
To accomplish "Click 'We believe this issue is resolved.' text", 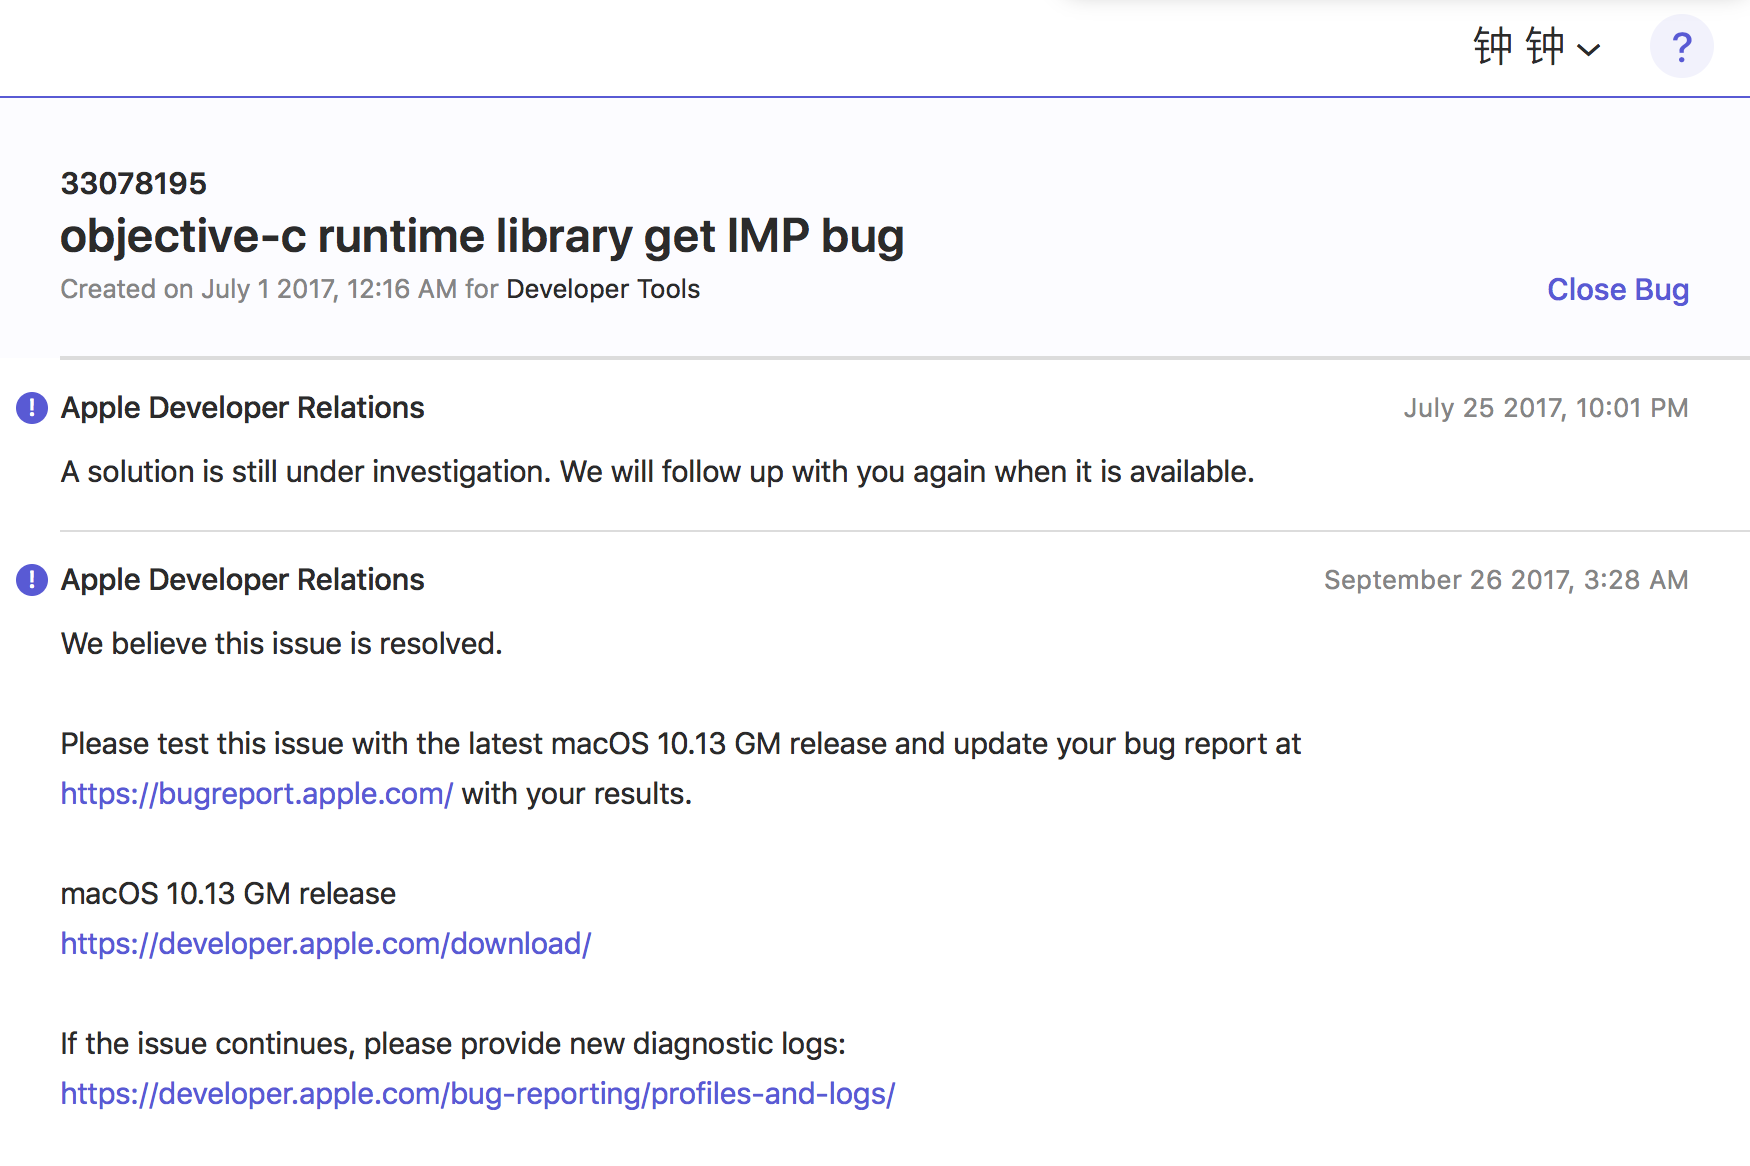I will [x=282, y=643].
